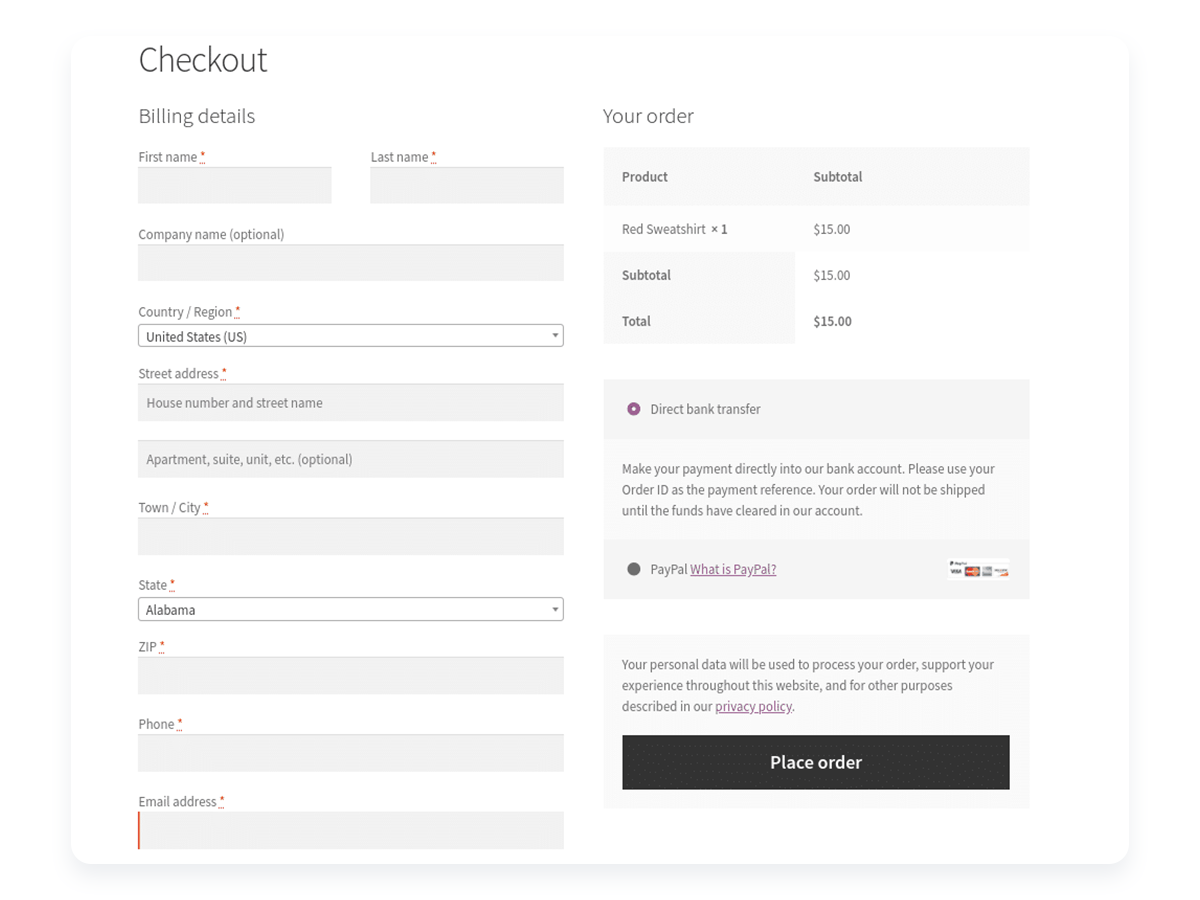Select Direct bank transfer radio button

(633, 409)
